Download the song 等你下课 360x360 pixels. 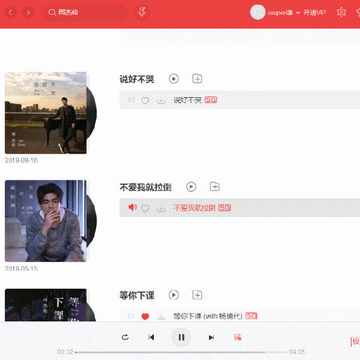tap(161, 316)
